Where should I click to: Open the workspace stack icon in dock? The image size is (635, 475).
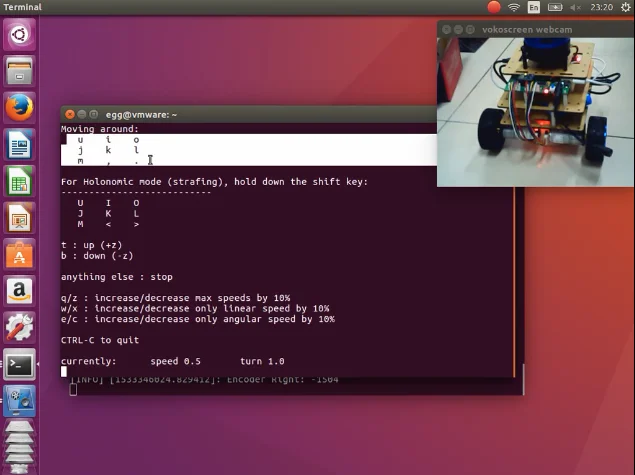[19, 447]
